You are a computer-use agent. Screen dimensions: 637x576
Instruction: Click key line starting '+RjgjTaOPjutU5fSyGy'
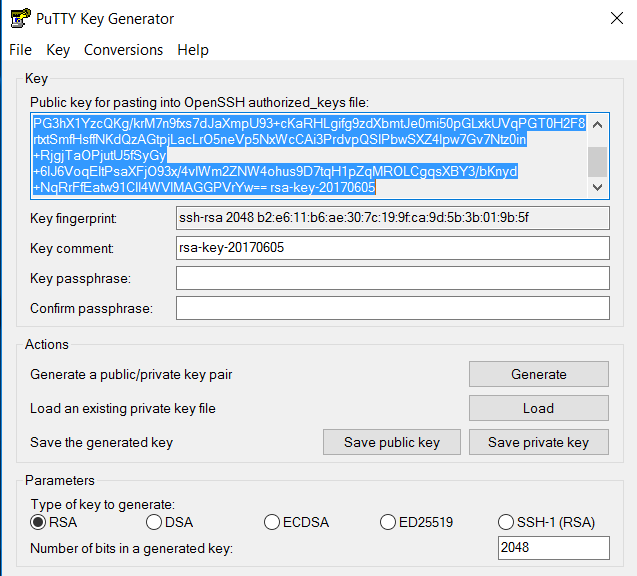[100, 156]
